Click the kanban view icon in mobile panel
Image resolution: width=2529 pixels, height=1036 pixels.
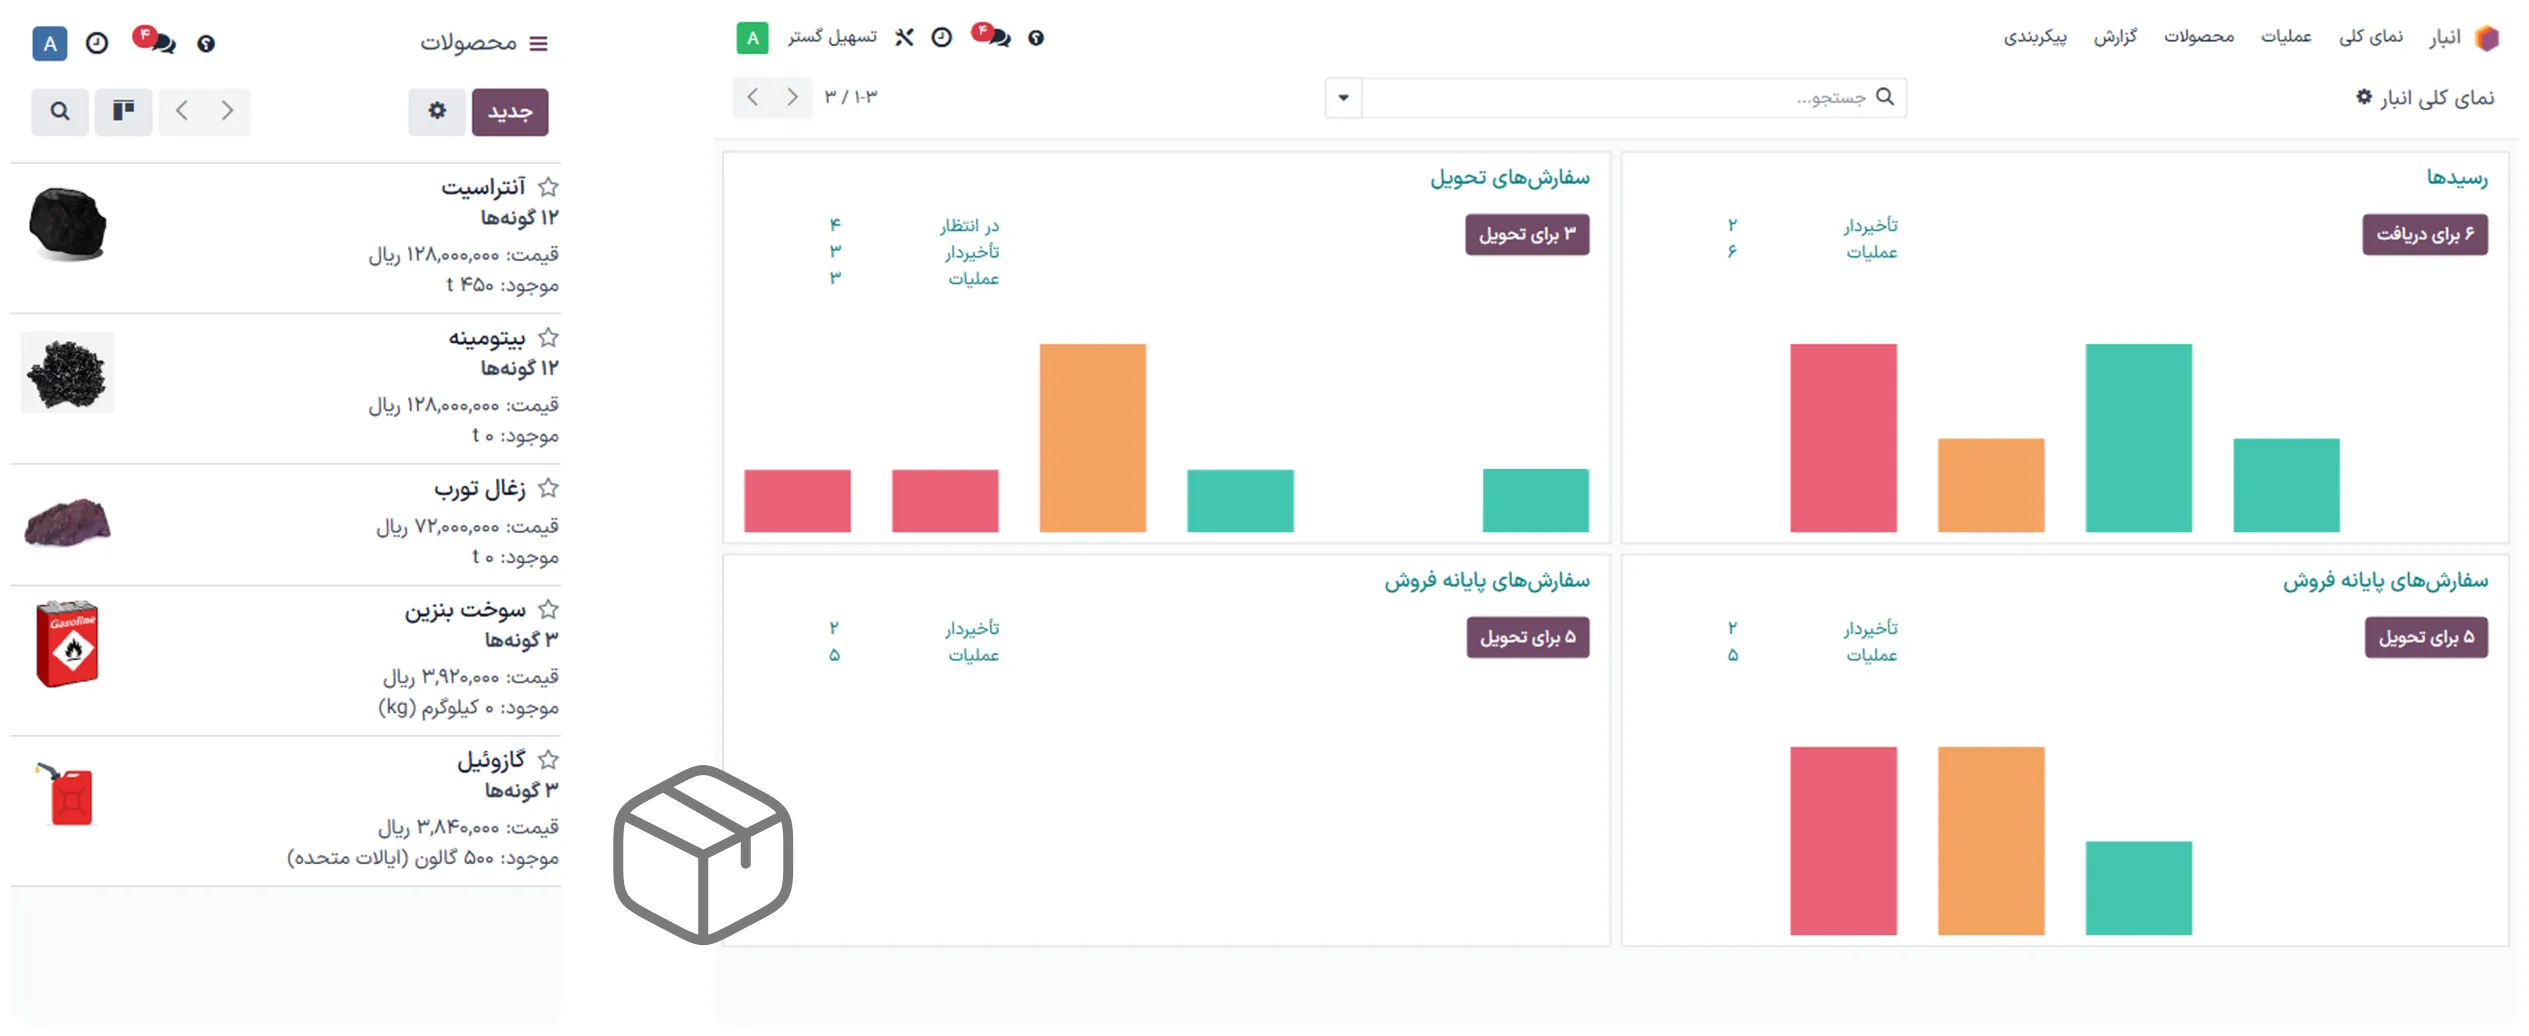[x=124, y=111]
